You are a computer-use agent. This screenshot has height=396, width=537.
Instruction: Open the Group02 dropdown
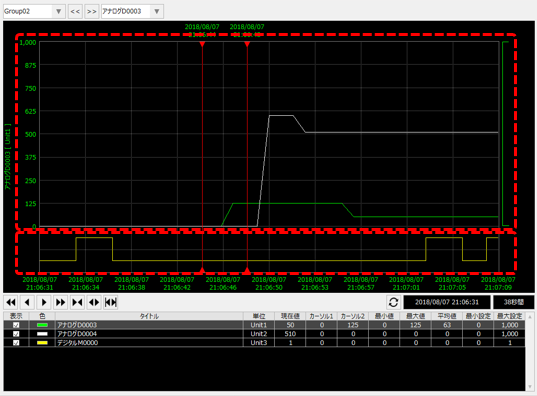(59, 11)
